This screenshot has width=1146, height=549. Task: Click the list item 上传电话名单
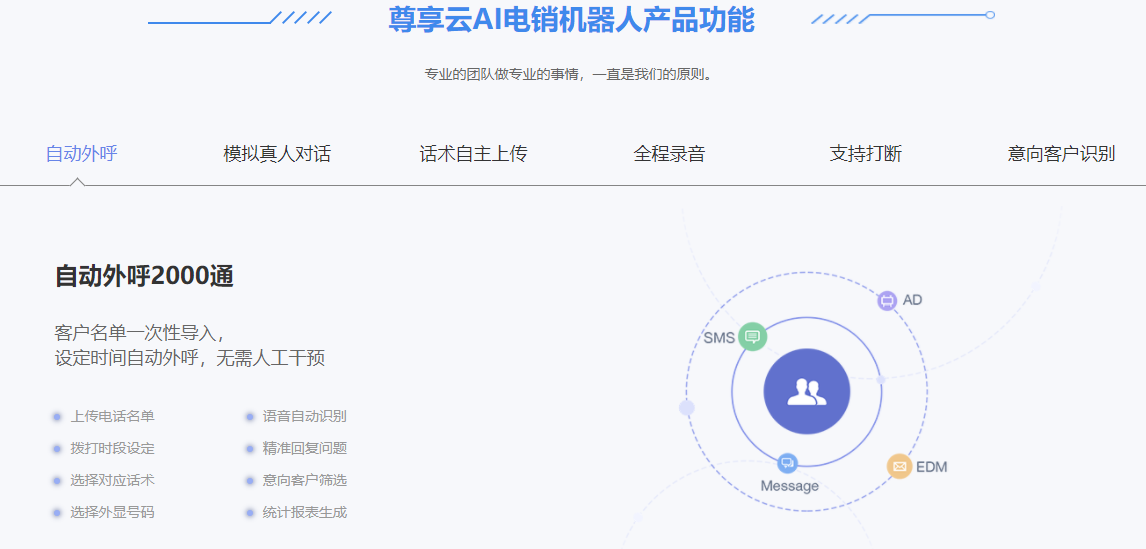pyautogui.click(x=113, y=417)
